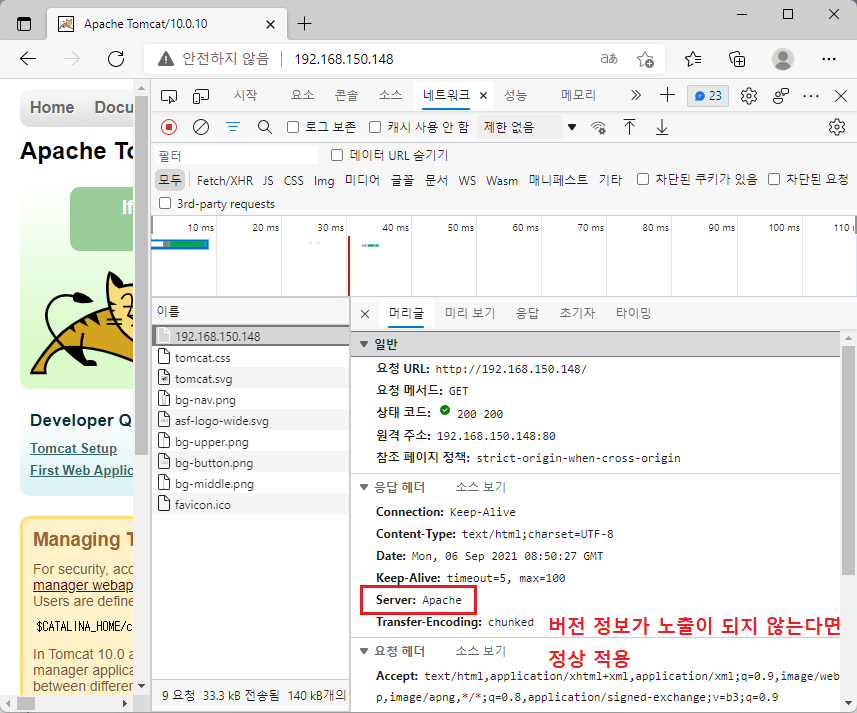The height and width of the screenshot is (713, 857).
Task: Click the page vertical scrollbar
Action: [141, 273]
